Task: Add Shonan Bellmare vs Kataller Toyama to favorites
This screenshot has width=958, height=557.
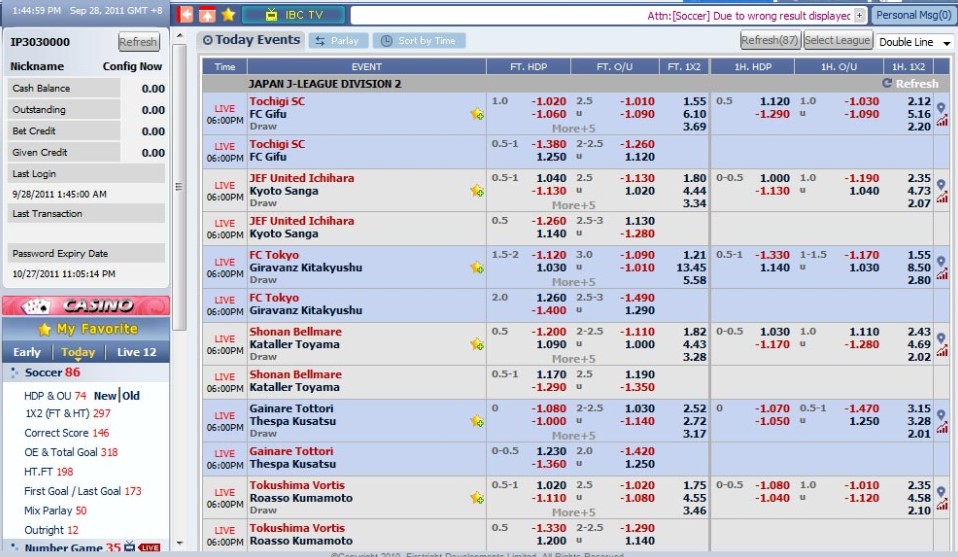Action: 477,344
